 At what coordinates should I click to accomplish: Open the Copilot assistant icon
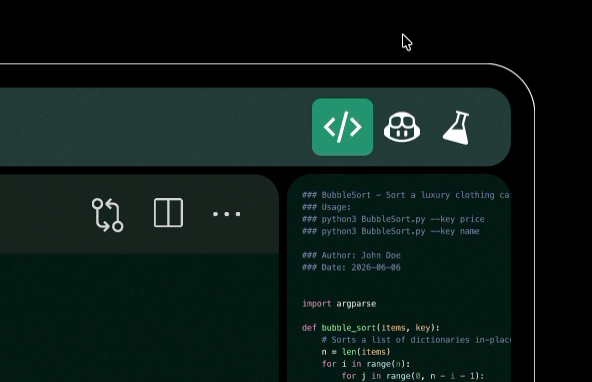(x=402, y=127)
